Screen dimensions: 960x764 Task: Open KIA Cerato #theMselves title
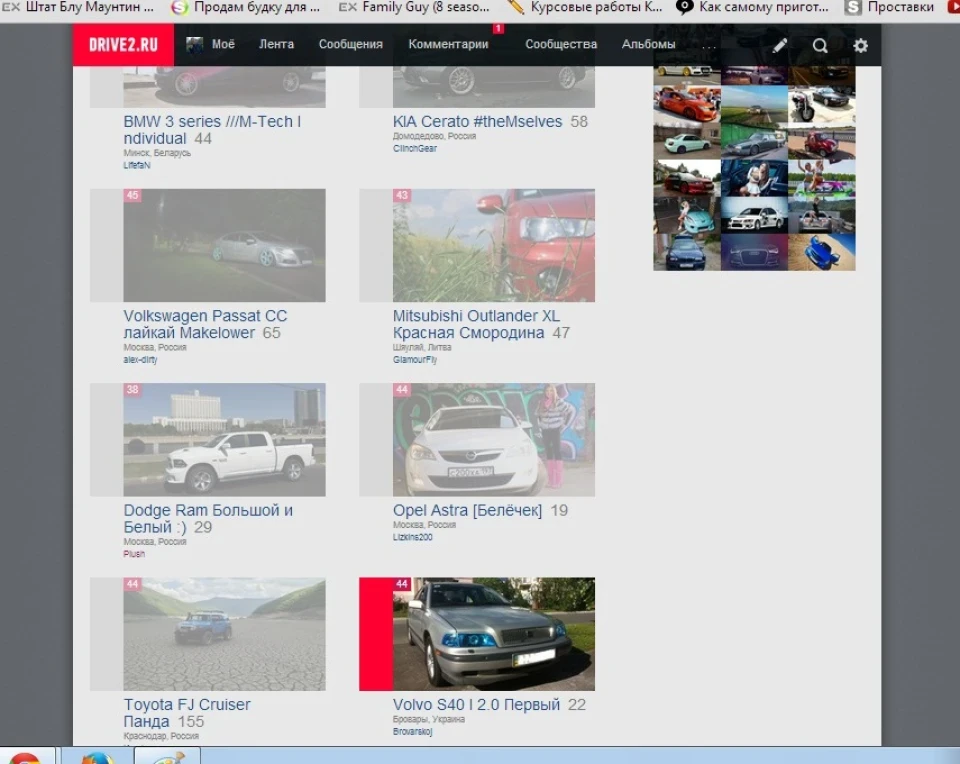(x=478, y=121)
